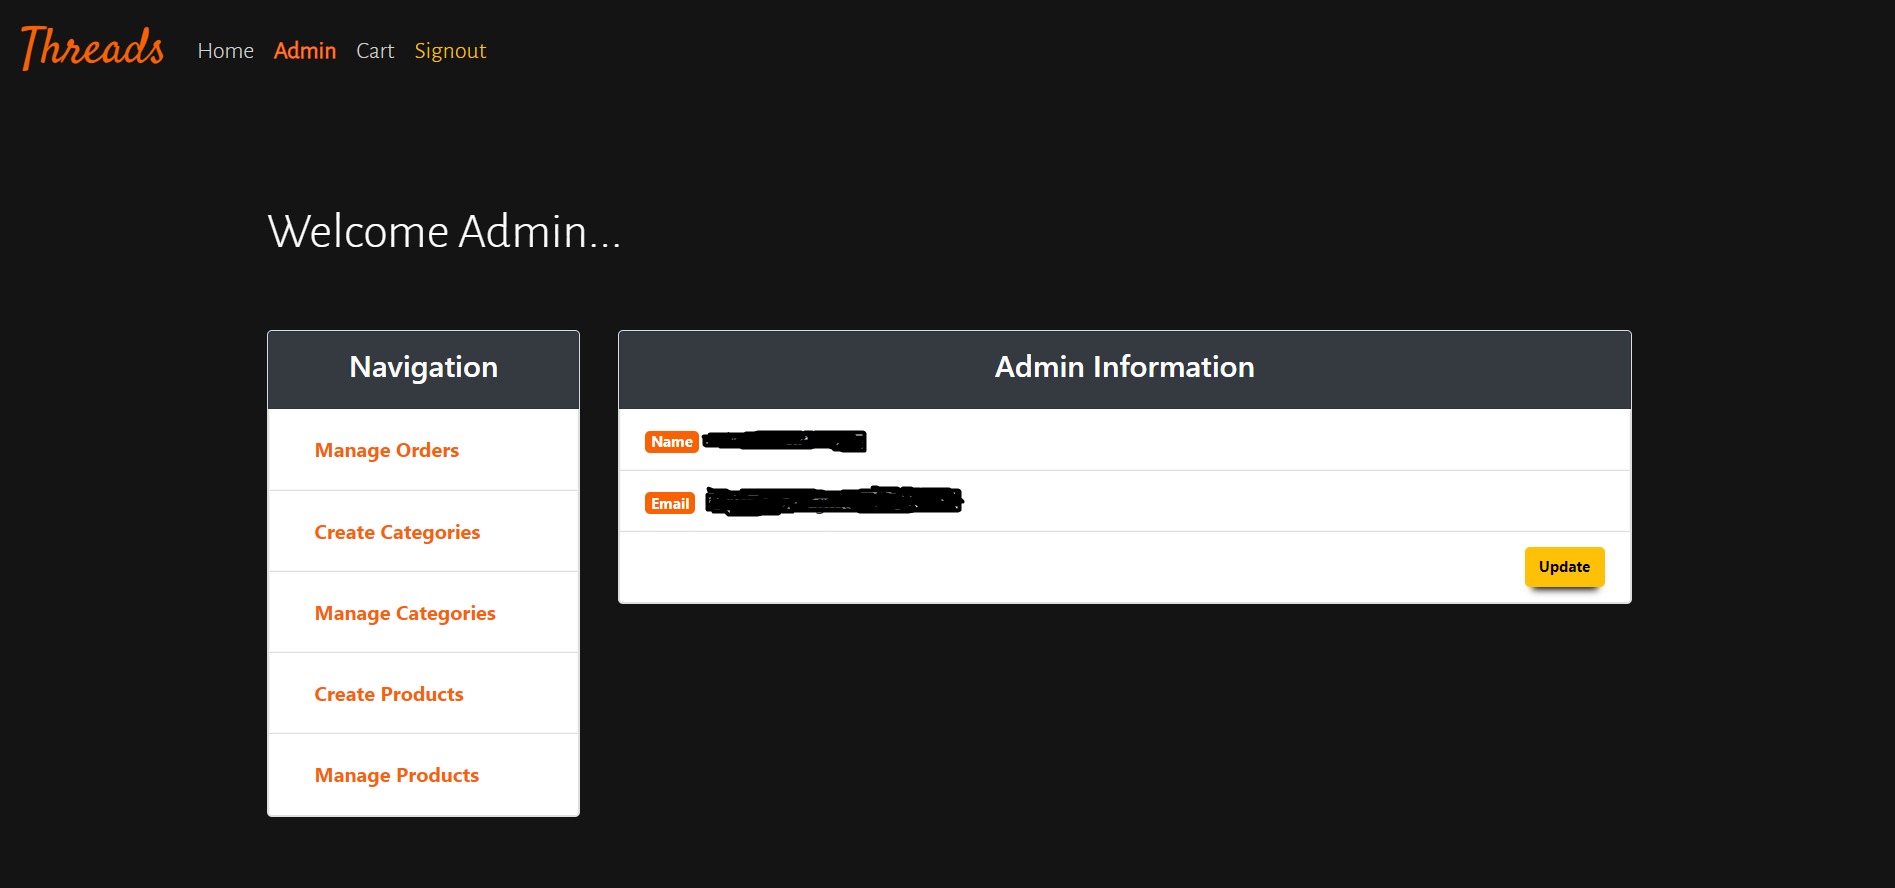
Task: Open Create Categories
Action: tap(396, 531)
